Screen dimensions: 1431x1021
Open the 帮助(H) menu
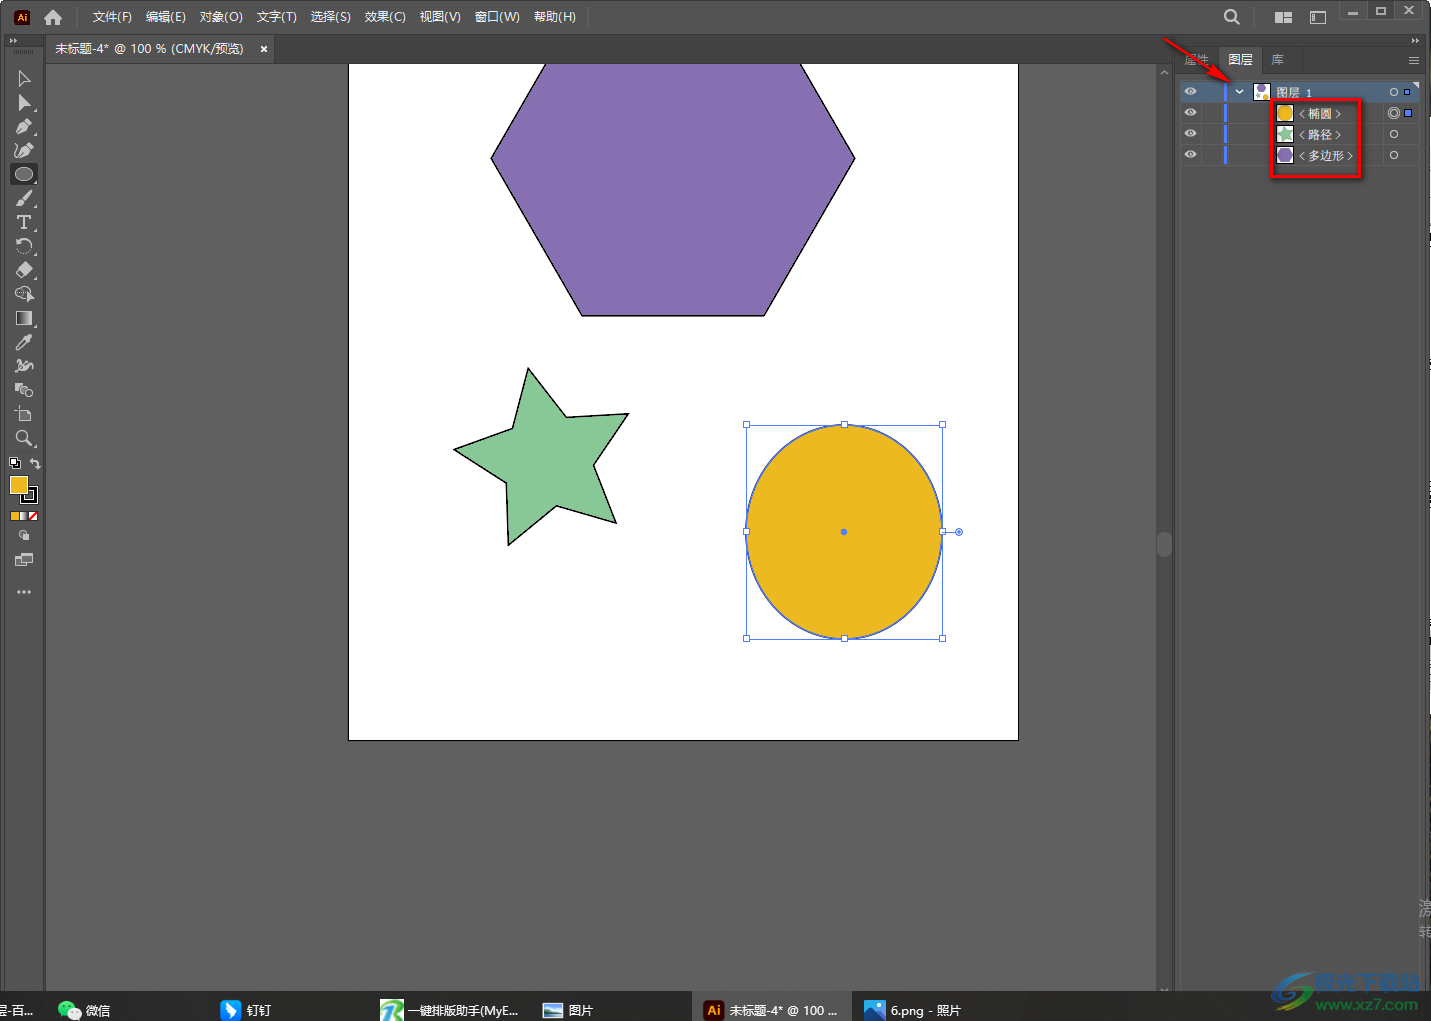tap(554, 17)
